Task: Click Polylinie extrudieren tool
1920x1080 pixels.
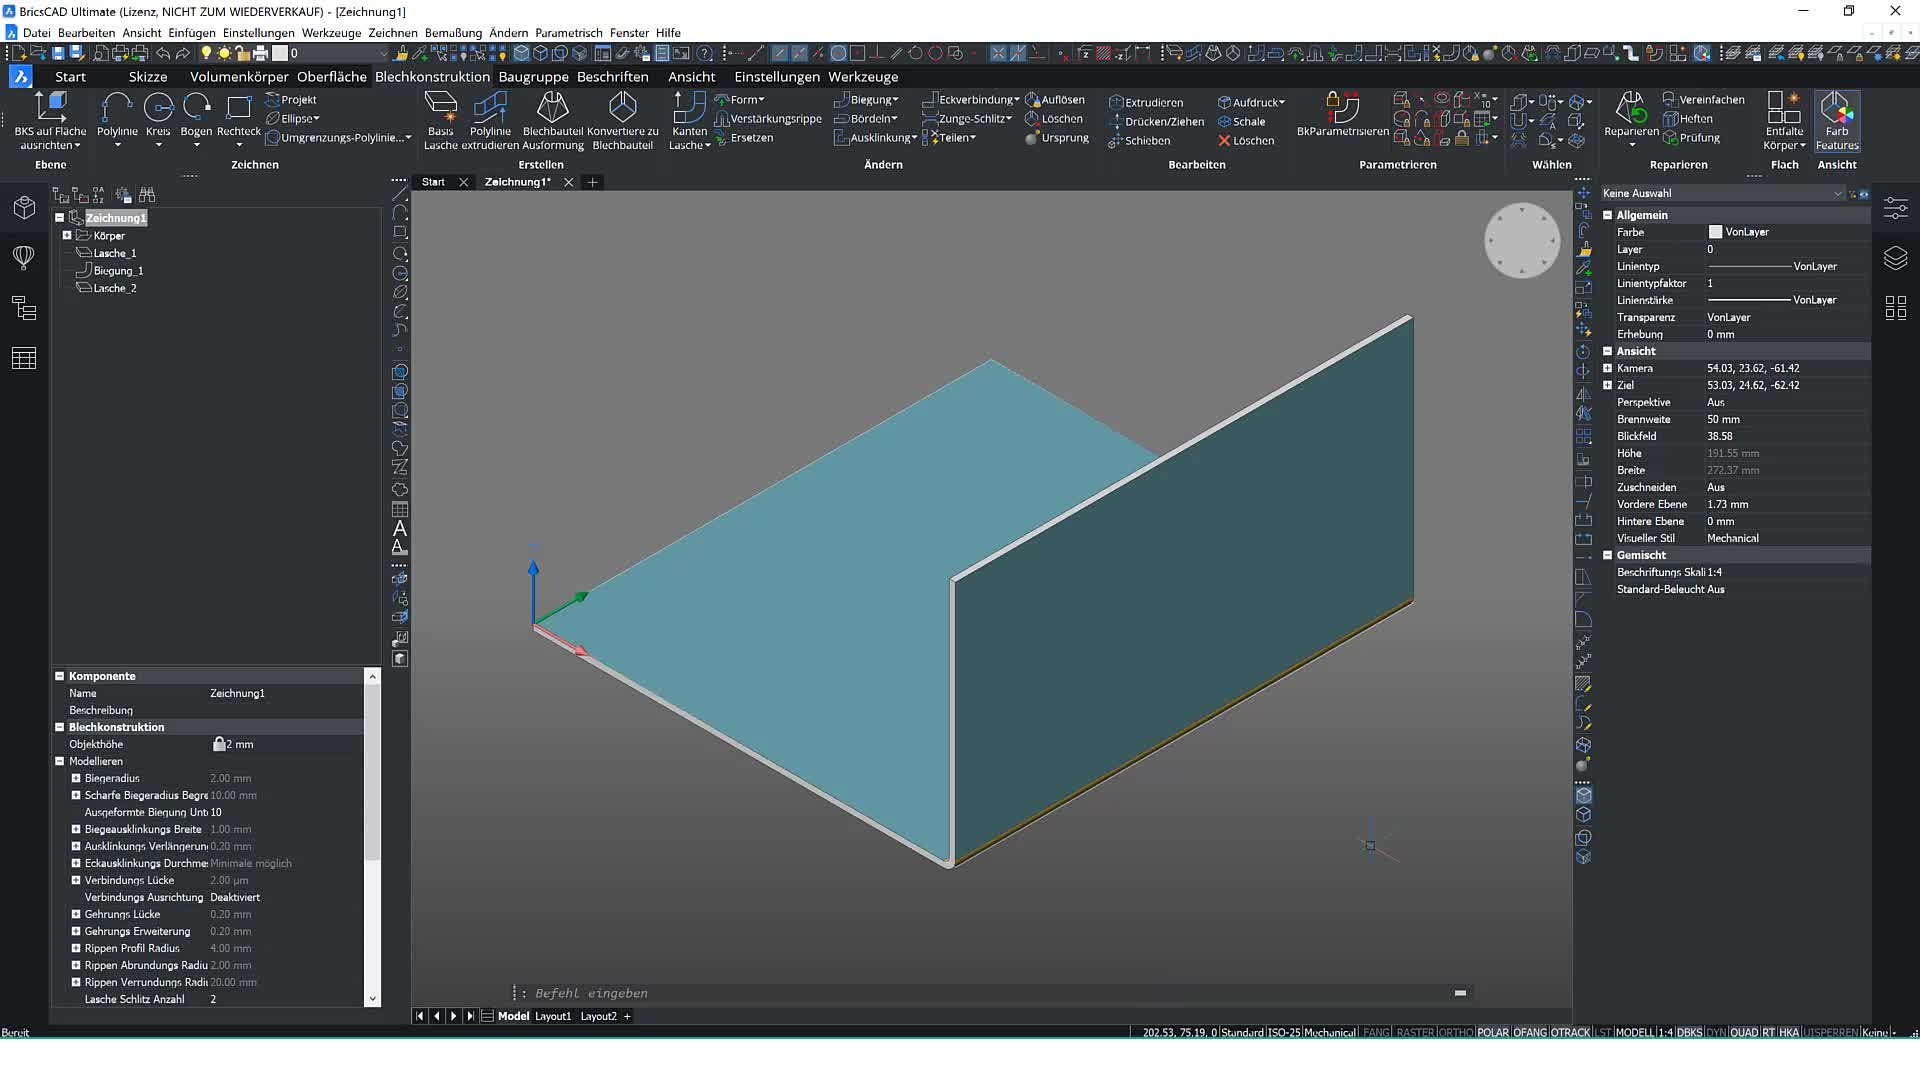Action: point(490,120)
